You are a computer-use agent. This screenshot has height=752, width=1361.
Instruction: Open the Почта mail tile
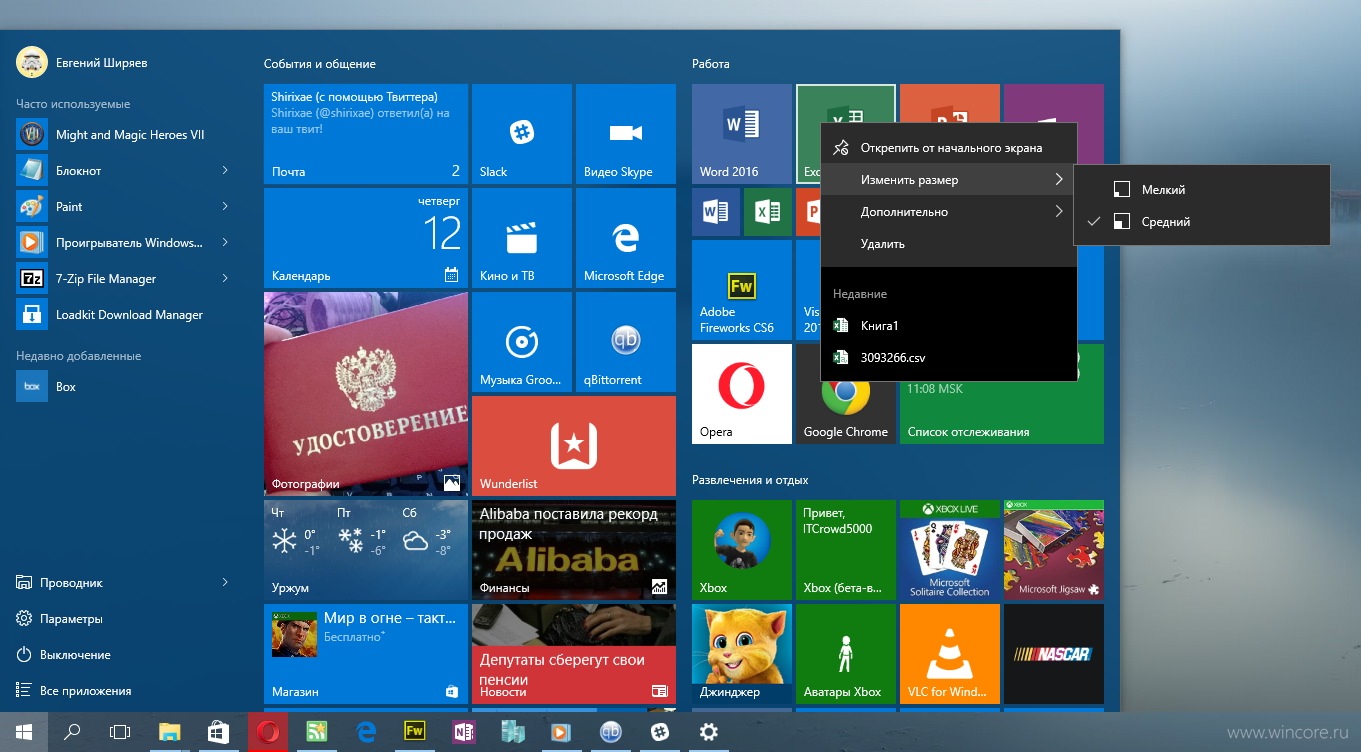(366, 134)
